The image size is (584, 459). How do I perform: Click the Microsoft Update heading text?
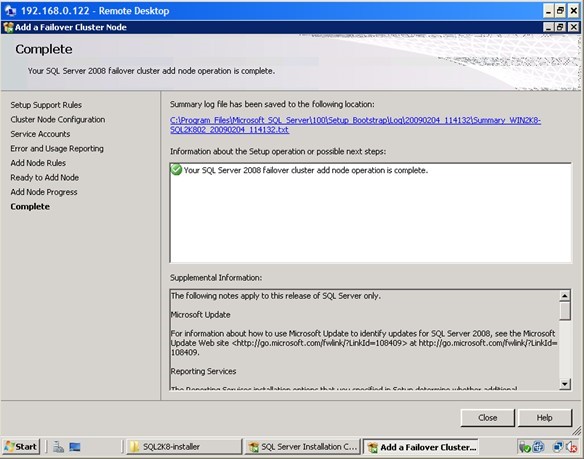click(200, 315)
